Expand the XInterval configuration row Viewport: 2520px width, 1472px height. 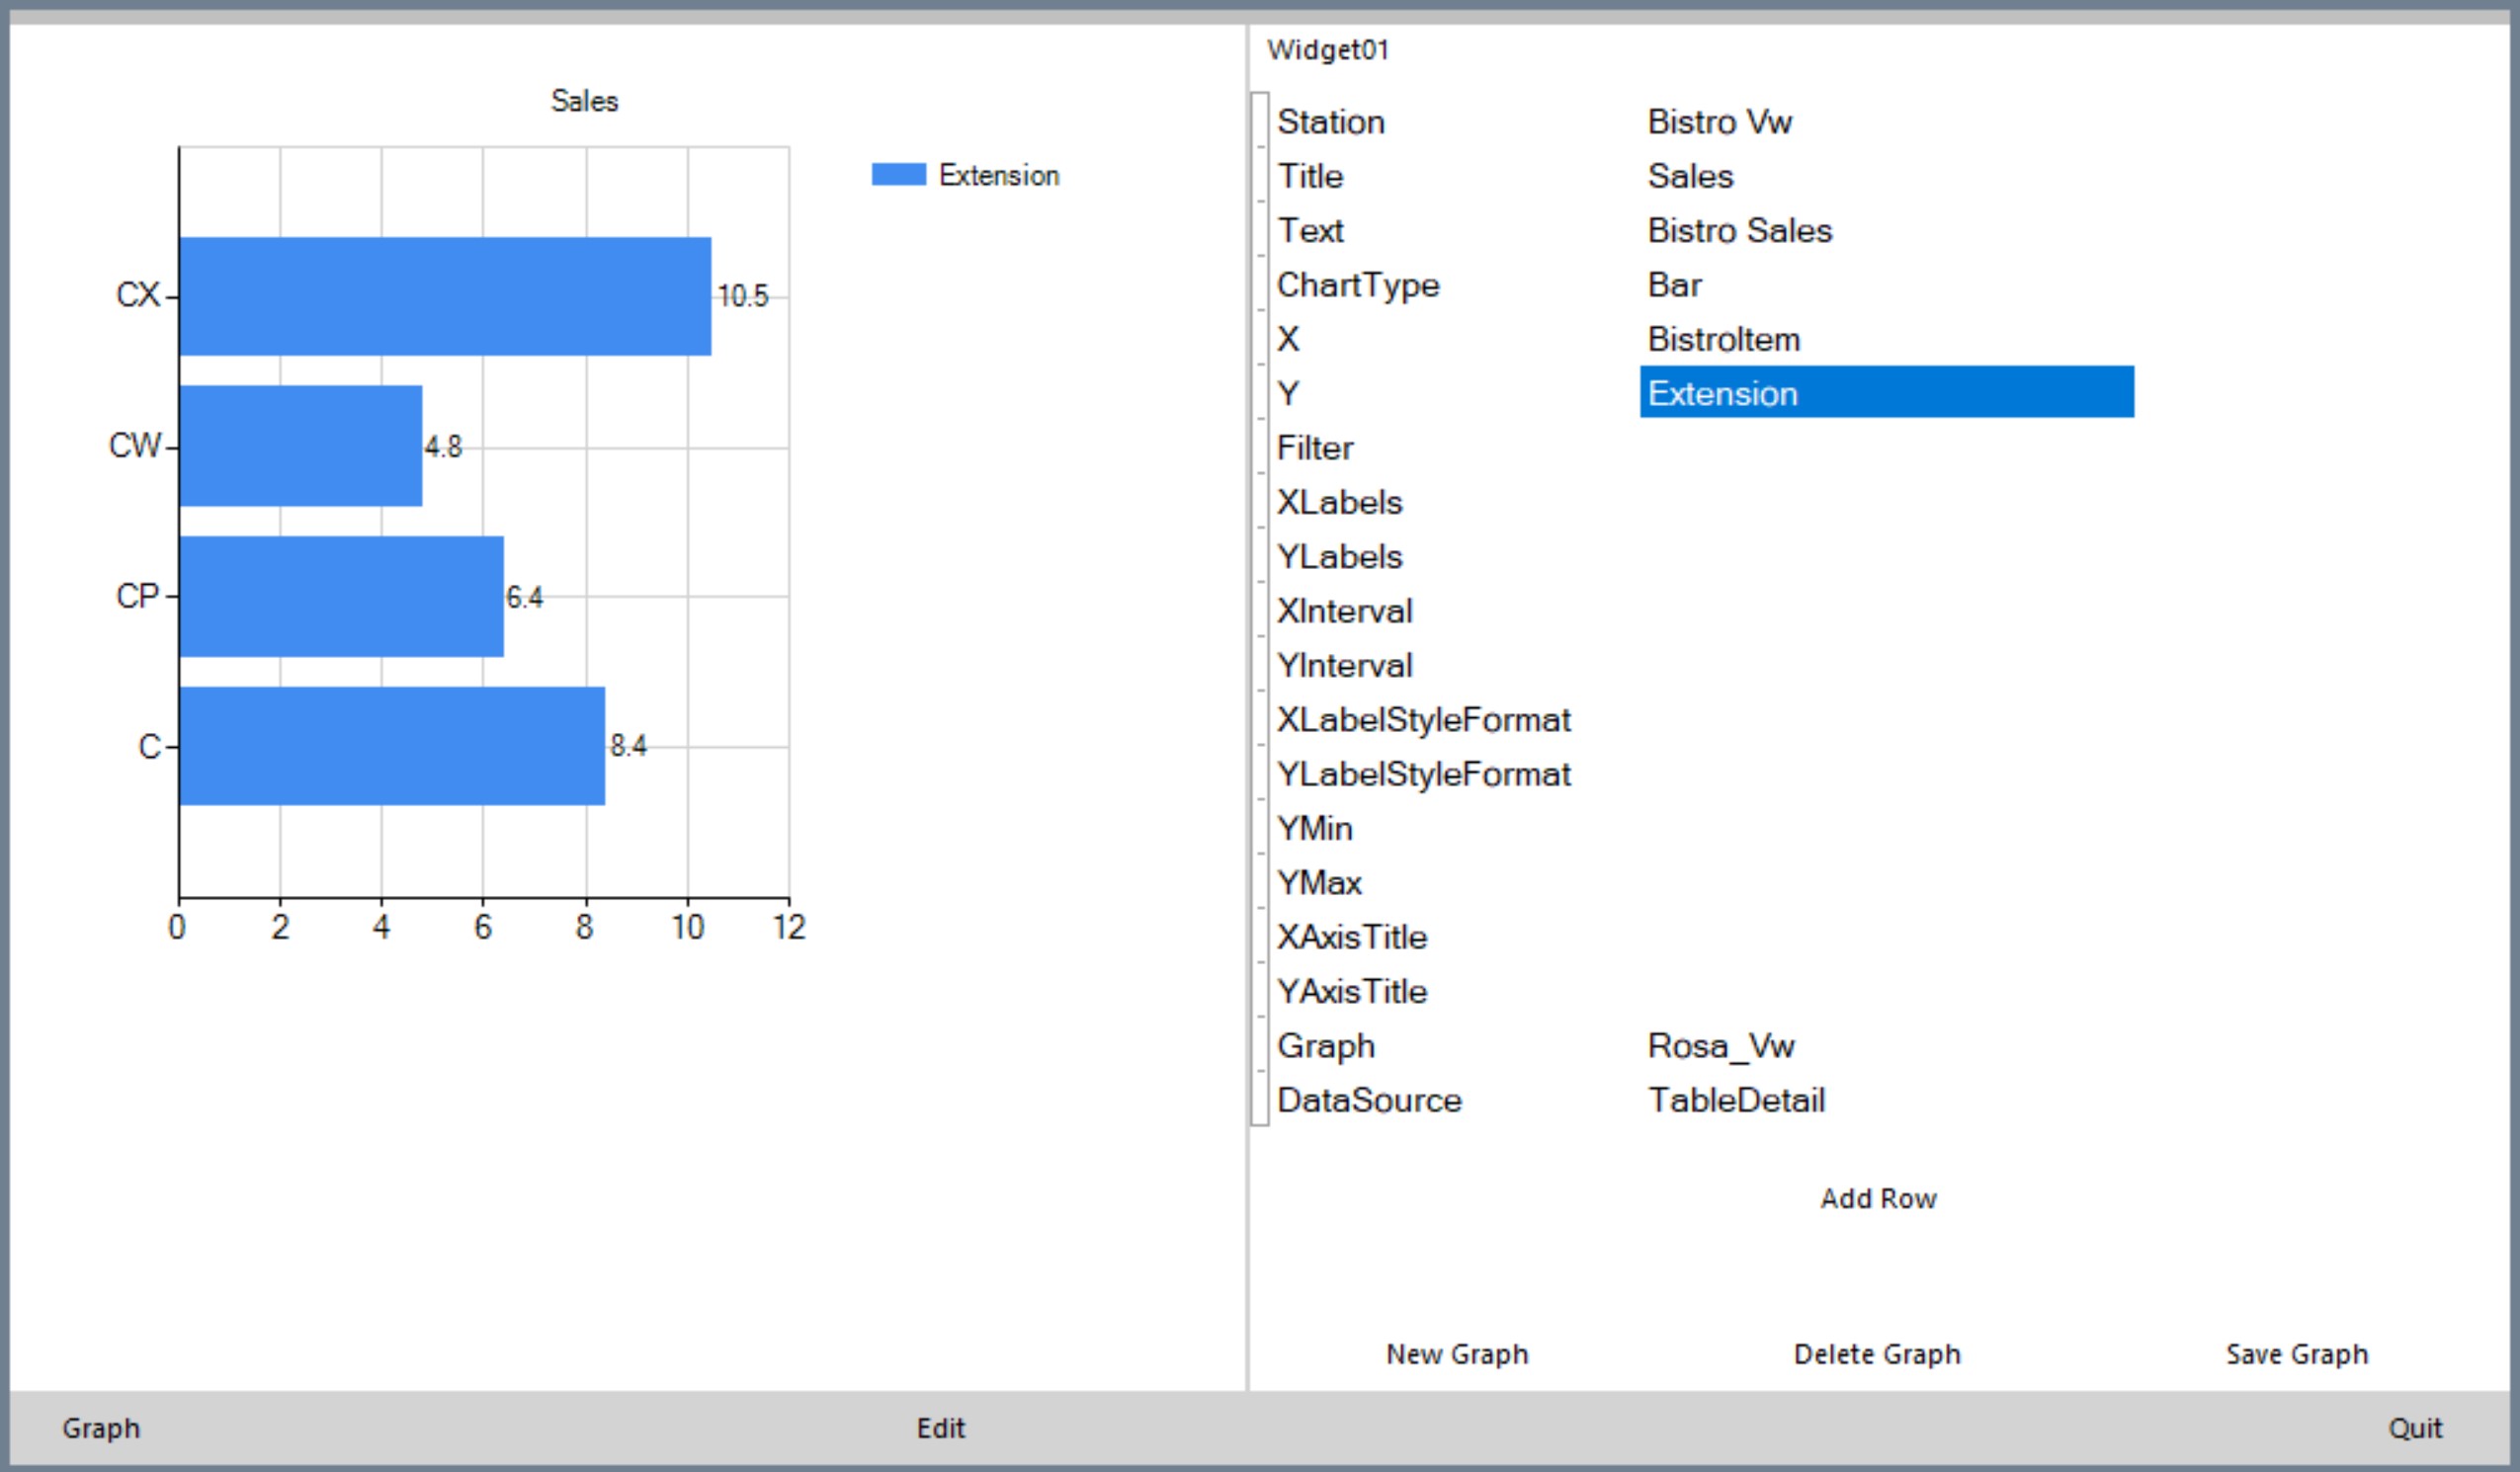[1260, 610]
